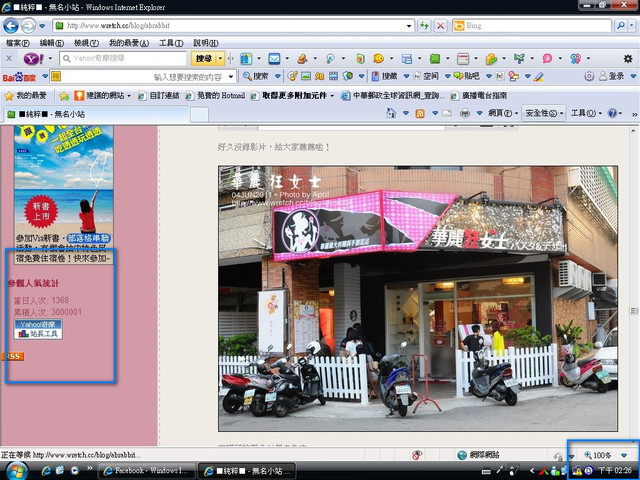Click the Print icon in the command bar
The height and width of the screenshot is (480, 640).
pos(464,113)
